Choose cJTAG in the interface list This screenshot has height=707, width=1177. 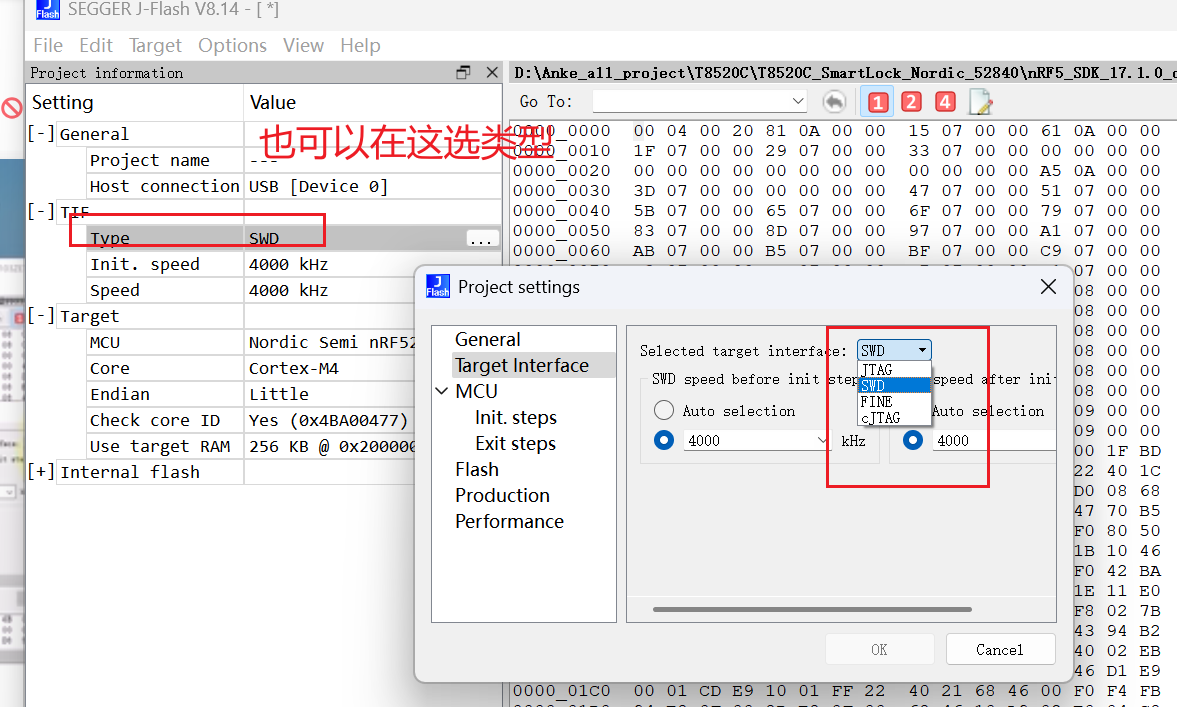894,417
